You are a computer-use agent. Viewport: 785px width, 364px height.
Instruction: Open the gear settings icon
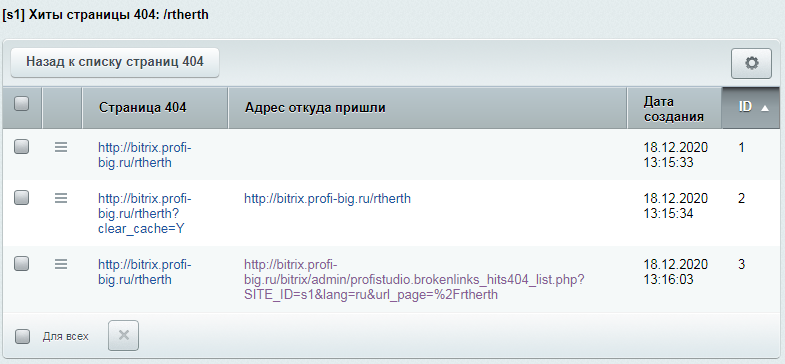click(751, 63)
